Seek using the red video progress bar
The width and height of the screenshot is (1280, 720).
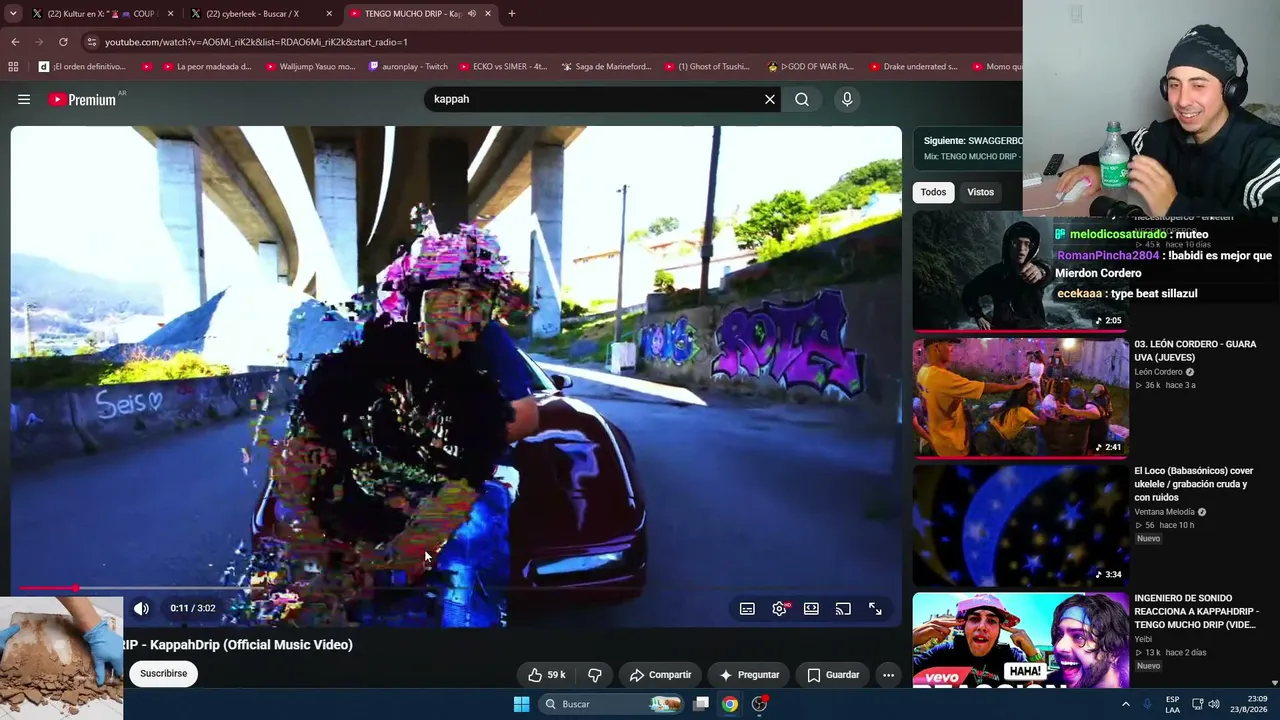coord(456,588)
